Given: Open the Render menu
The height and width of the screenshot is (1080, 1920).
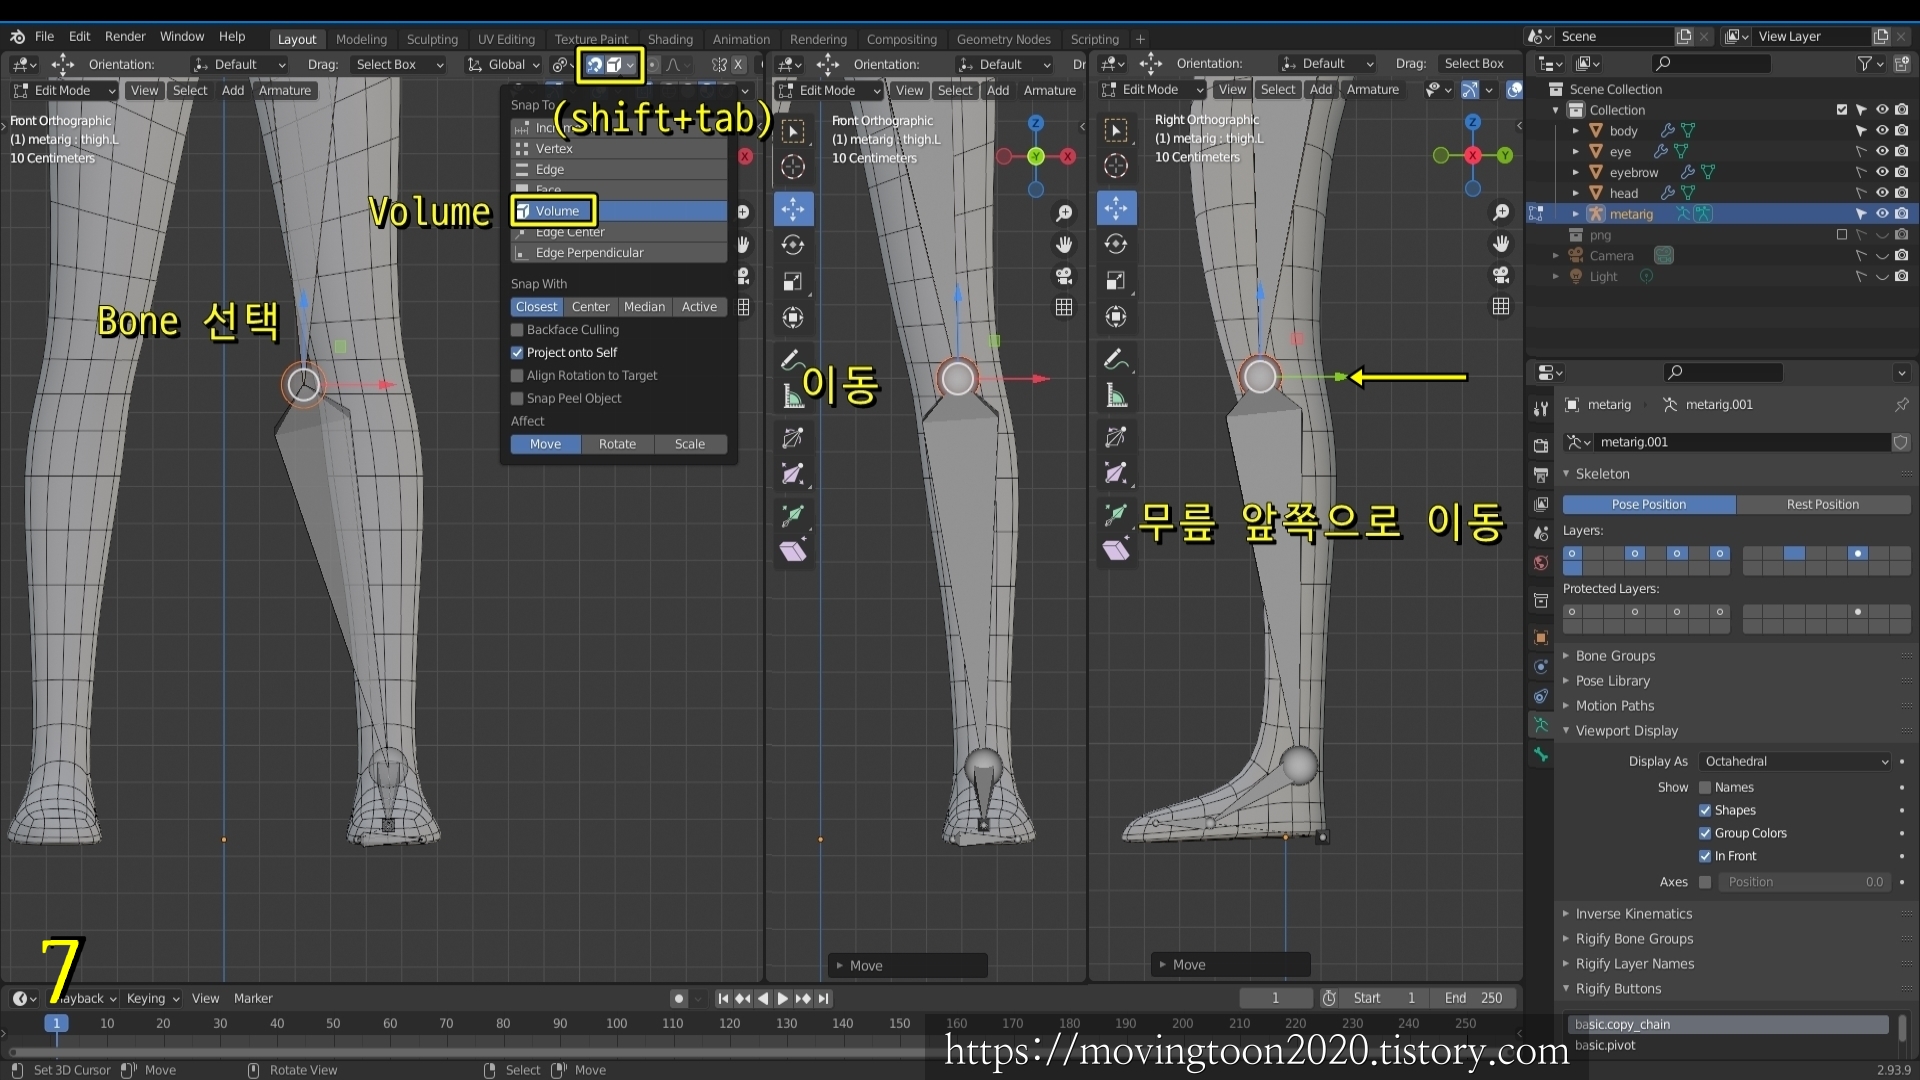Looking at the screenshot, I should [125, 36].
